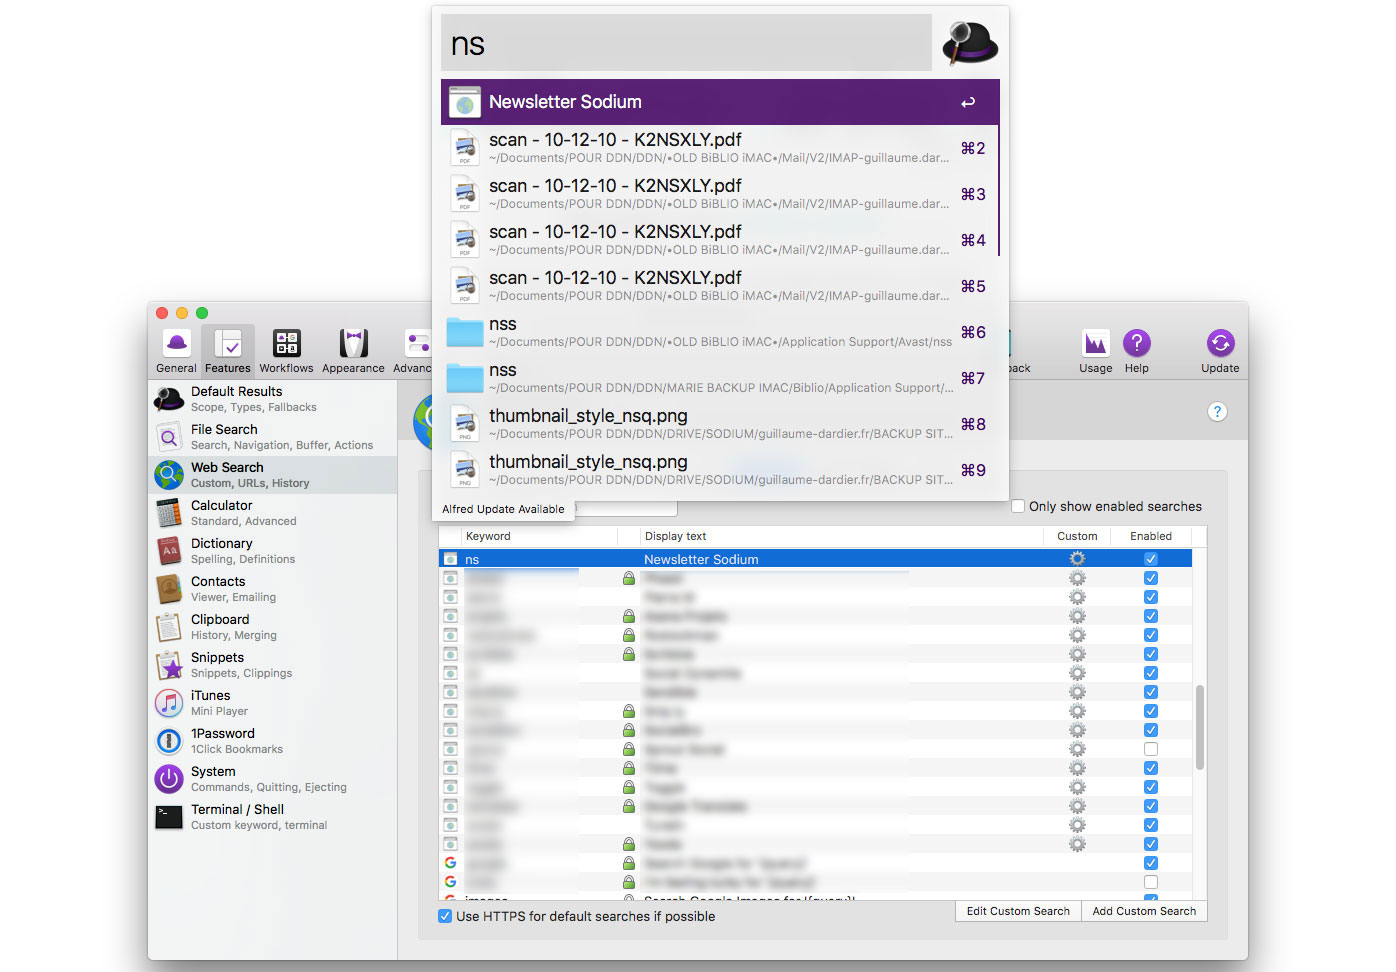Disable the Newsletter Sodium enabled checkbox

tap(1151, 559)
